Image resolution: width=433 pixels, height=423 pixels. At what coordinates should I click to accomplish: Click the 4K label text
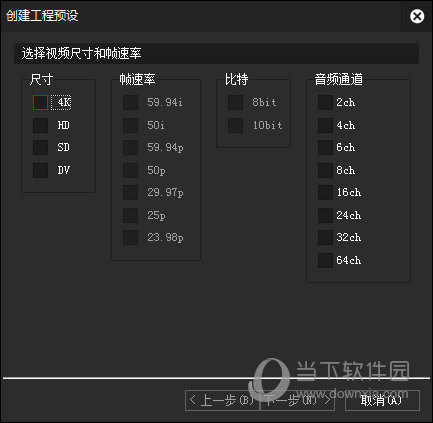(63, 102)
